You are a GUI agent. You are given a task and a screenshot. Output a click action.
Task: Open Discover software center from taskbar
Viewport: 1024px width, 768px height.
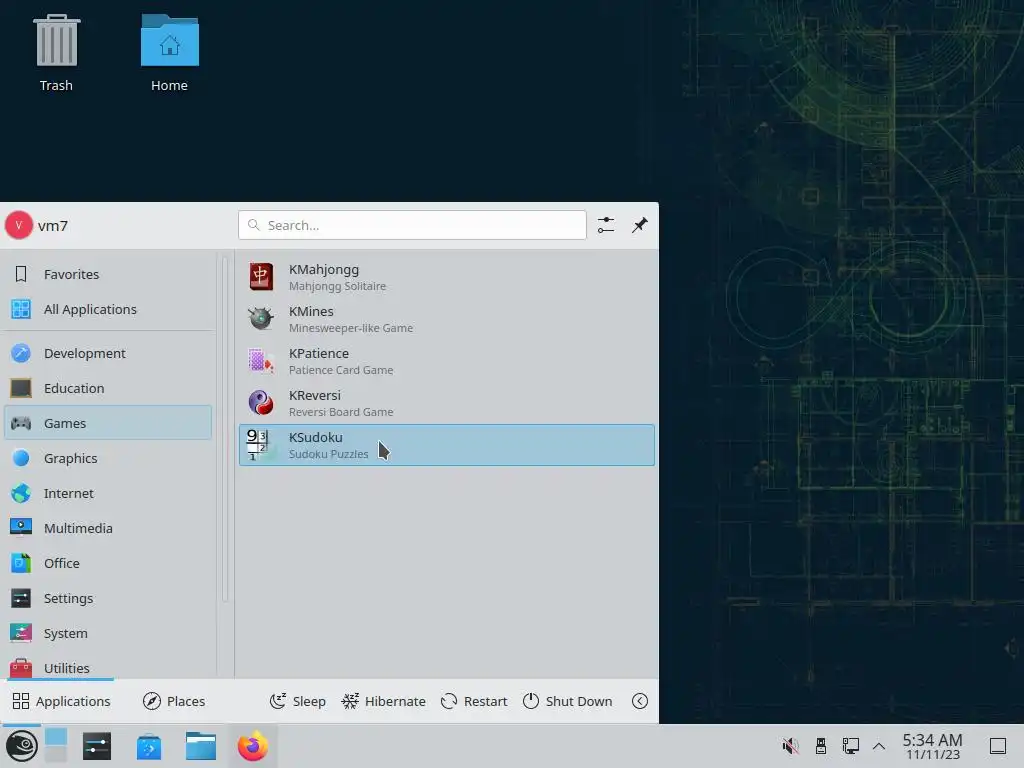pyautogui.click(x=149, y=746)
